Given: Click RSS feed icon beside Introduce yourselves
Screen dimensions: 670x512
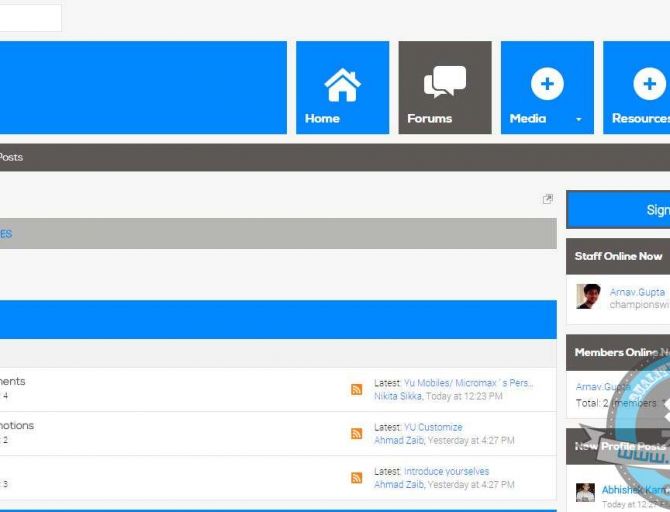Looking at the screenshot, I should [356, 478].
